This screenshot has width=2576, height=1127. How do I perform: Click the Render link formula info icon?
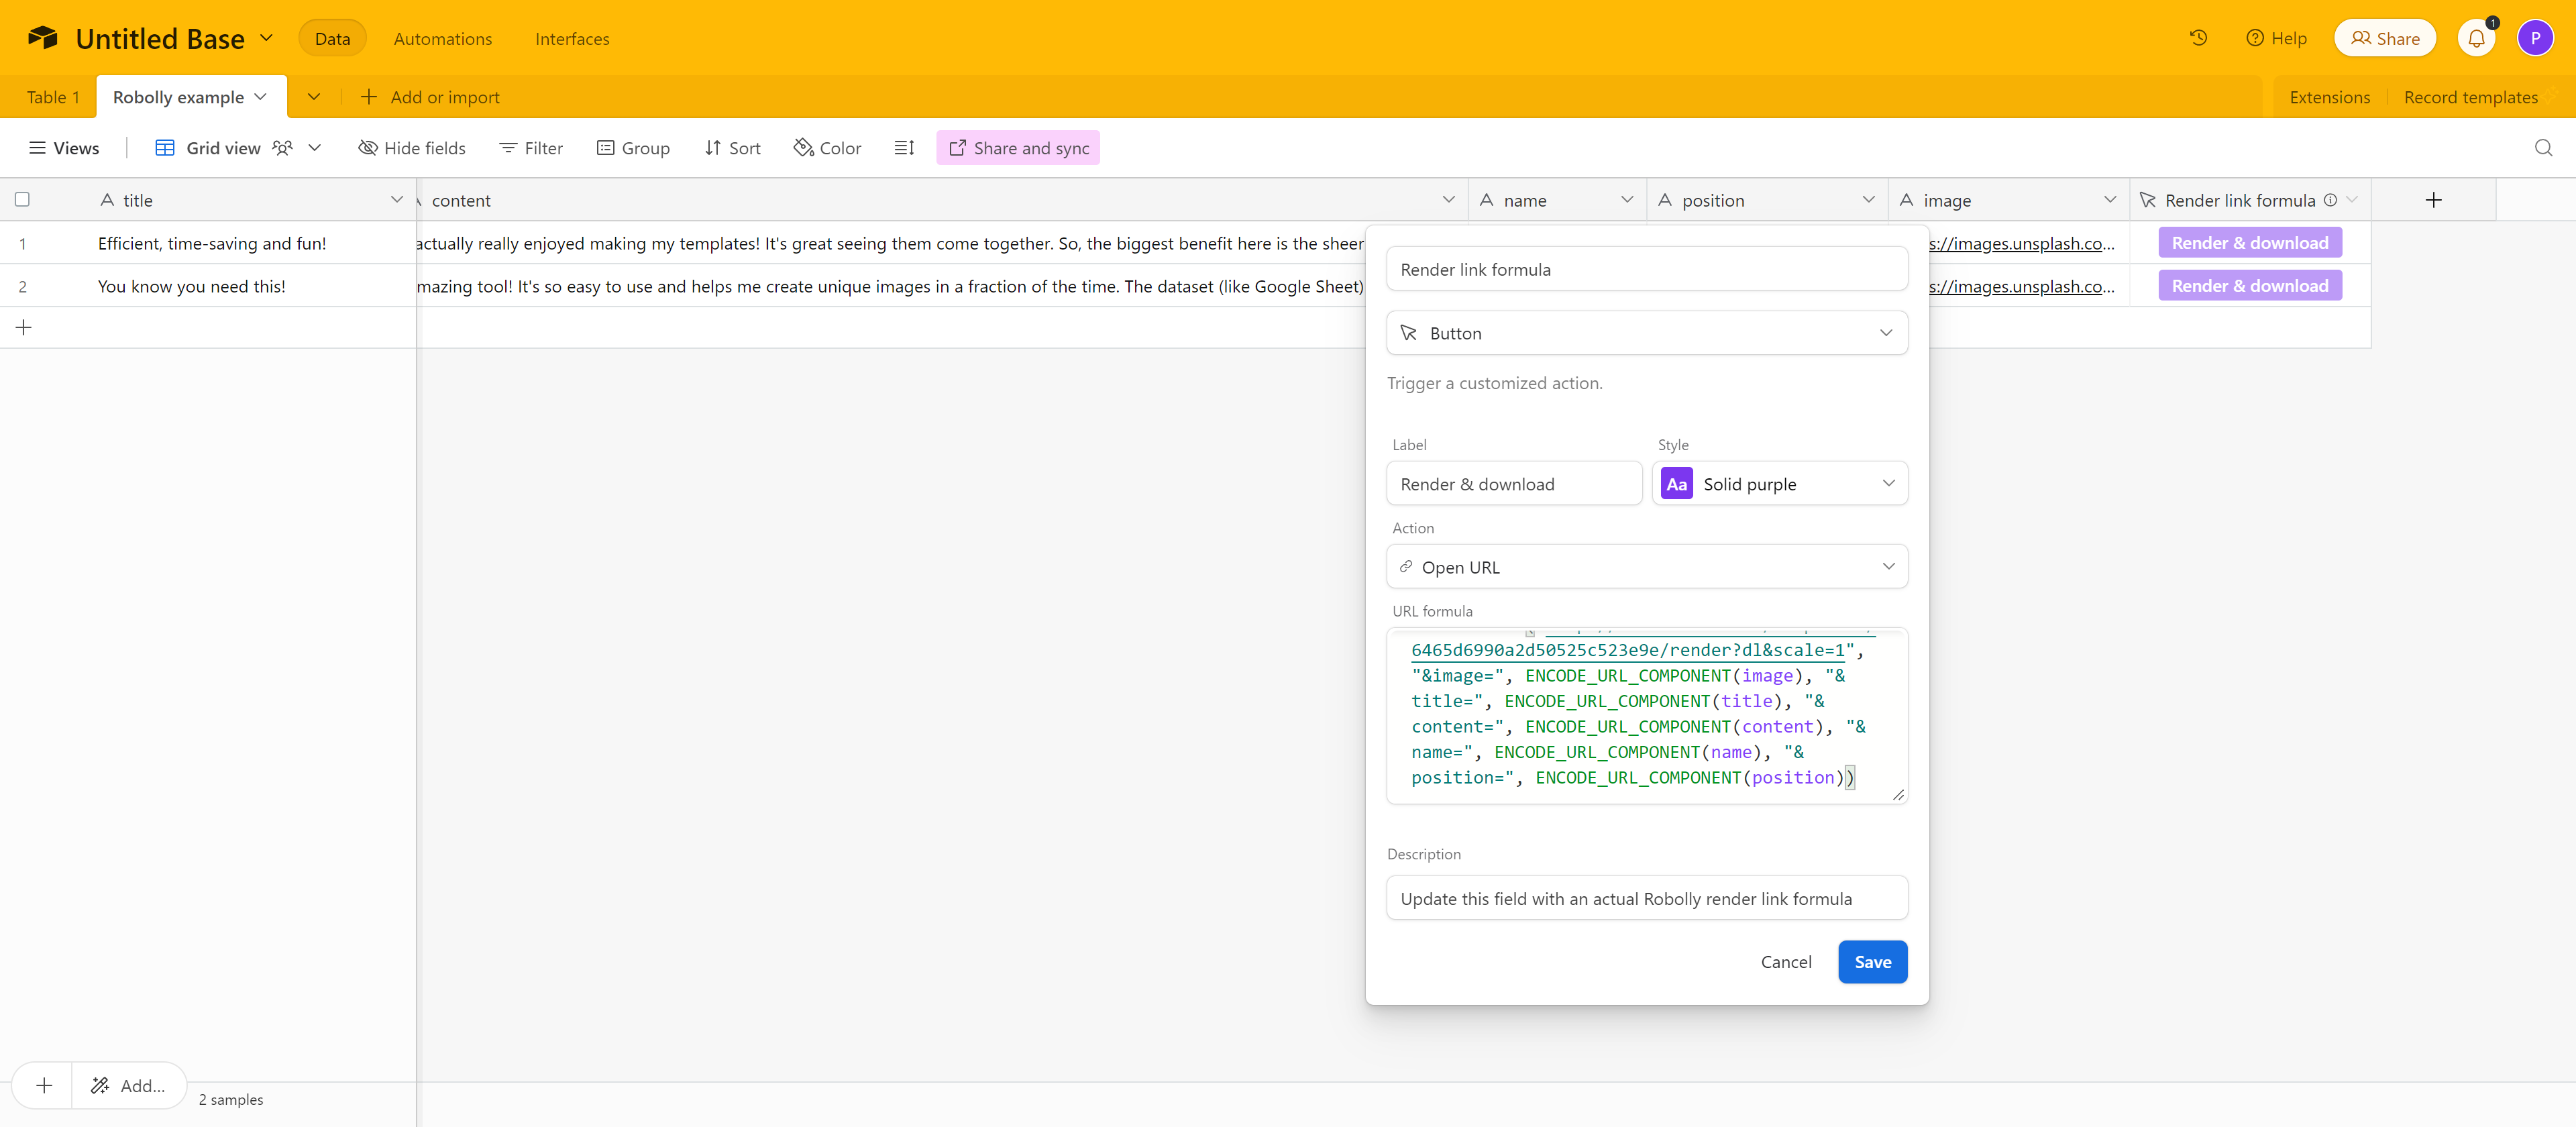tap(2330, 200)
